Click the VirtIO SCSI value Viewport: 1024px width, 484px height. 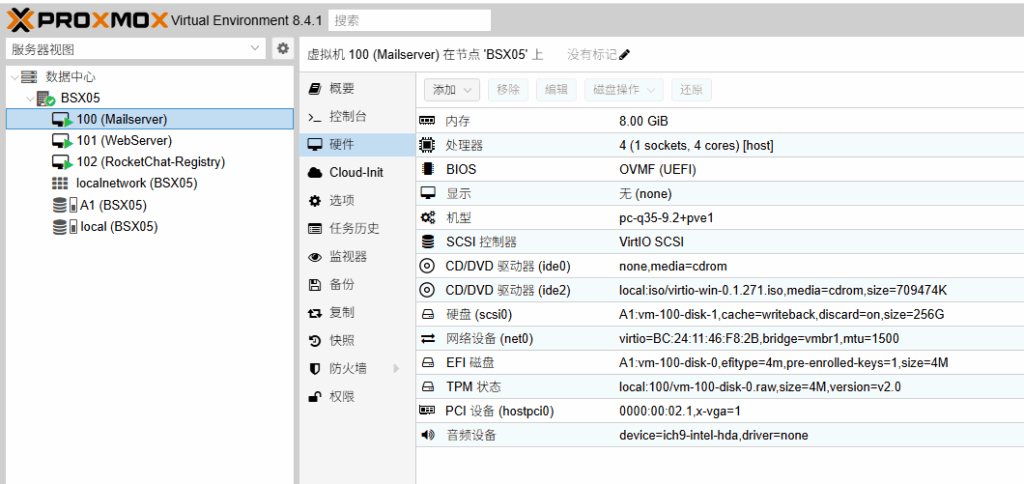tap(651, 242)
